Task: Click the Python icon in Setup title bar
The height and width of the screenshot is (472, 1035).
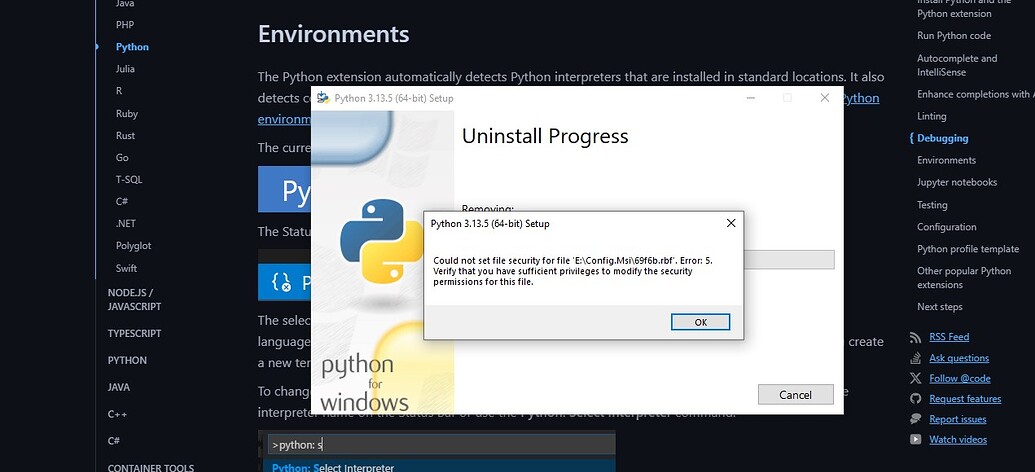Action: coord(323,98)
